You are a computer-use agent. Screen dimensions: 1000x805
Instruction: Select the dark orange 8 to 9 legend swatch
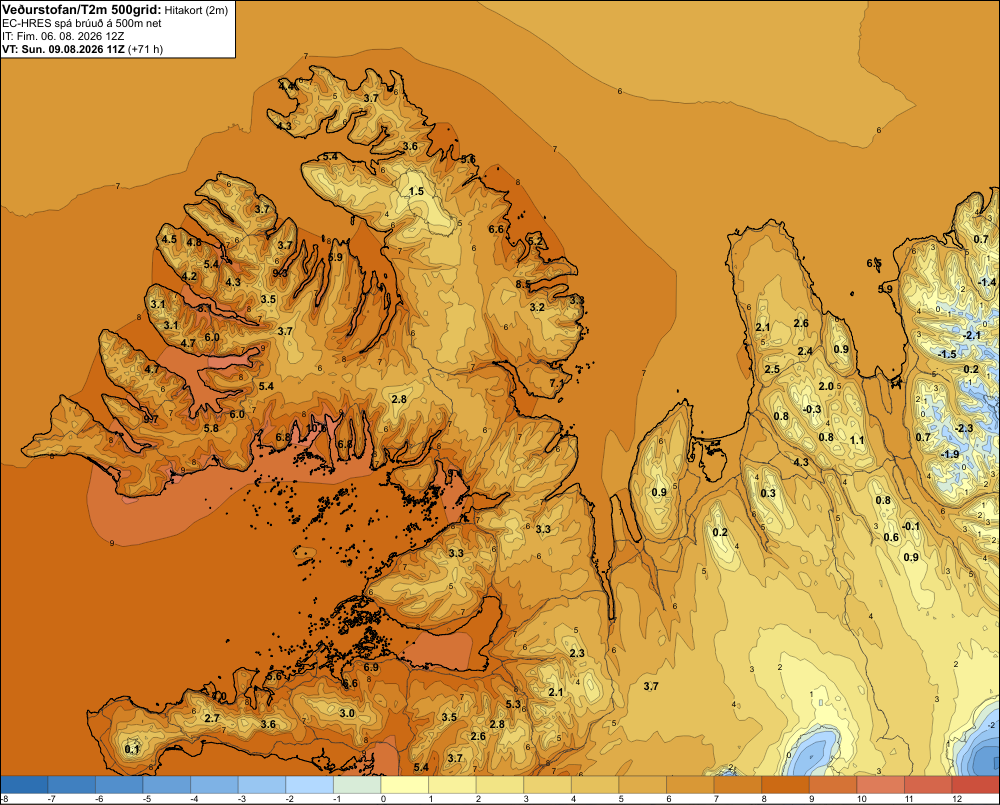point(785,784)
